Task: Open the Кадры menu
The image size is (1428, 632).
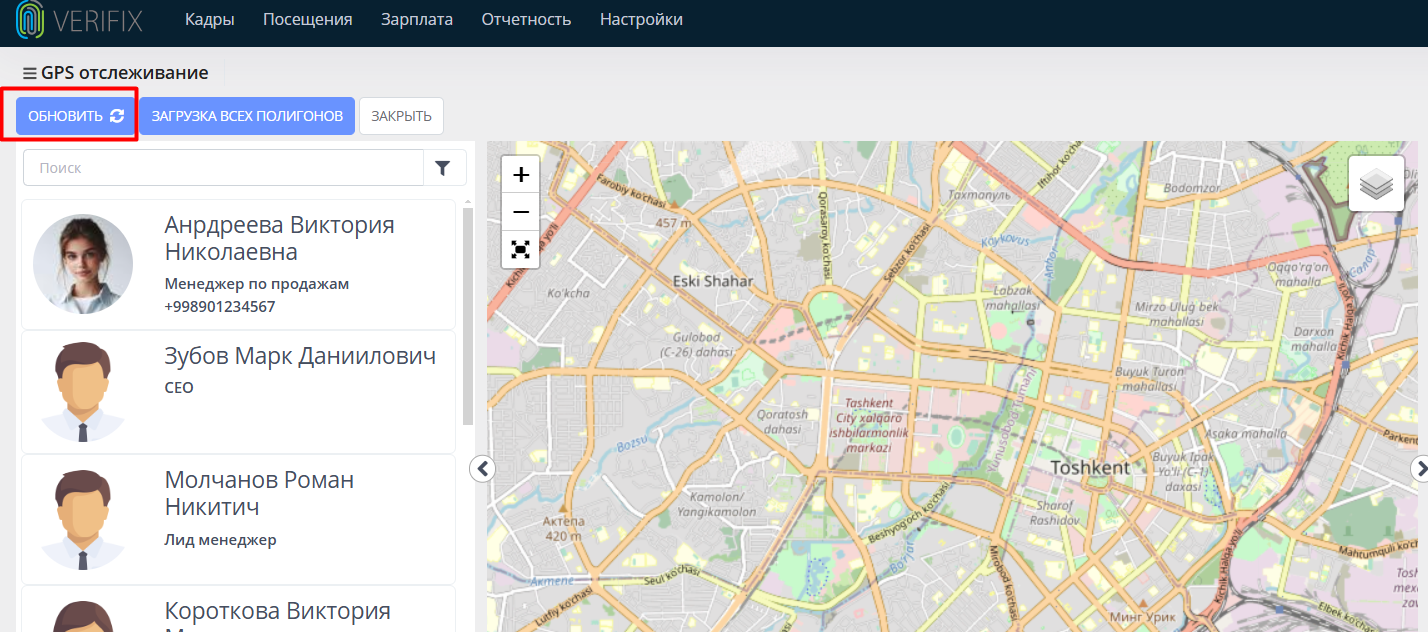Action: 210,20
